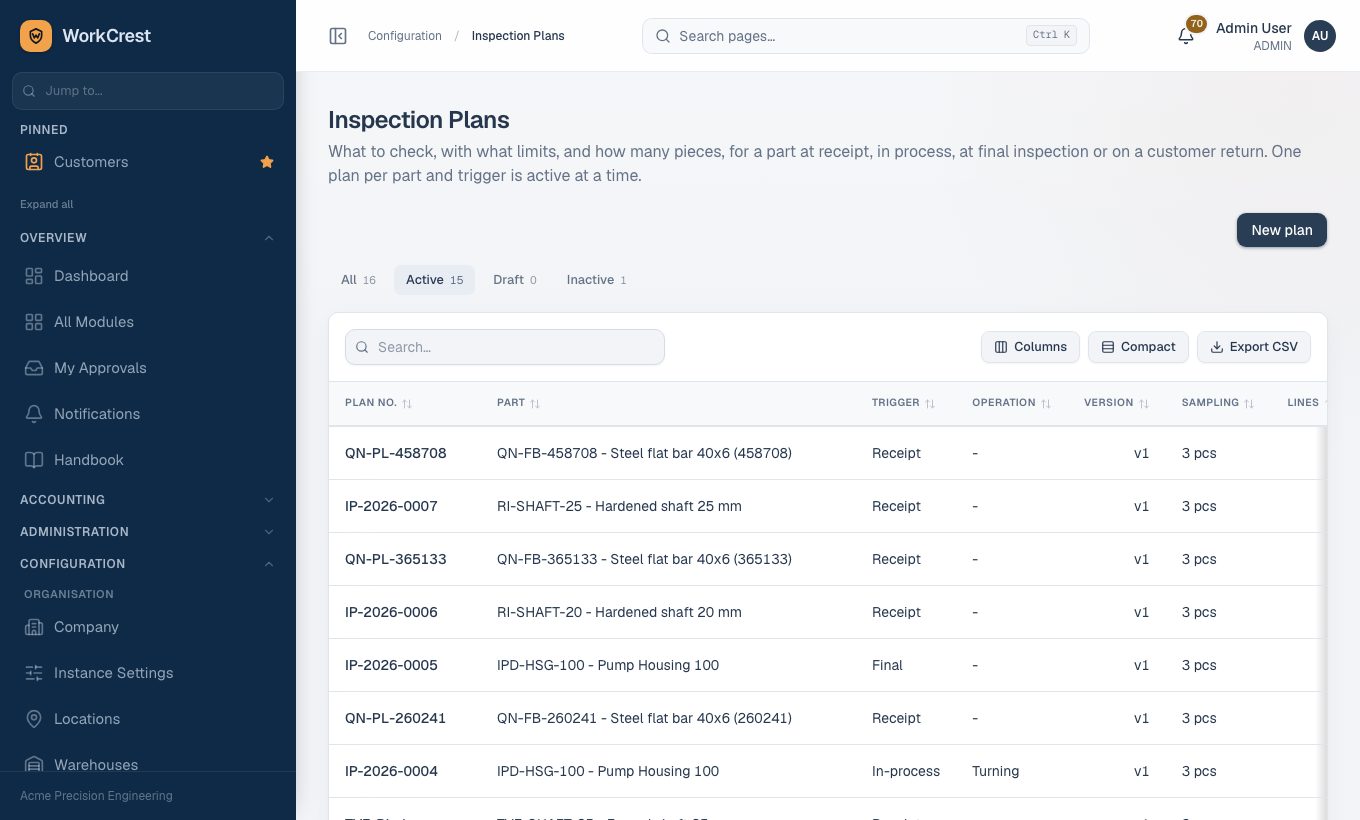1360x820 pixels.
Task: Focus the Search pages field
Action: point(866,36)
